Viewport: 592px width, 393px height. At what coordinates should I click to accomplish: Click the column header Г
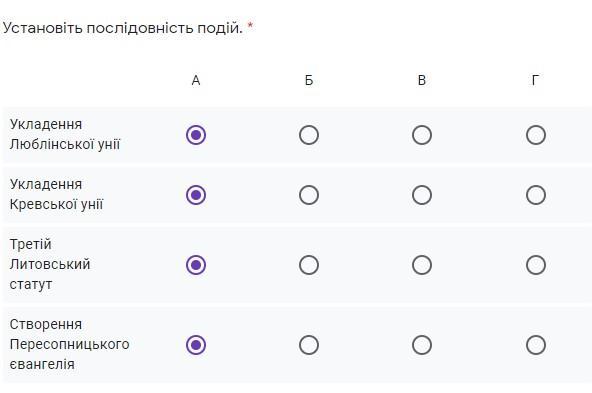point(535,80)
